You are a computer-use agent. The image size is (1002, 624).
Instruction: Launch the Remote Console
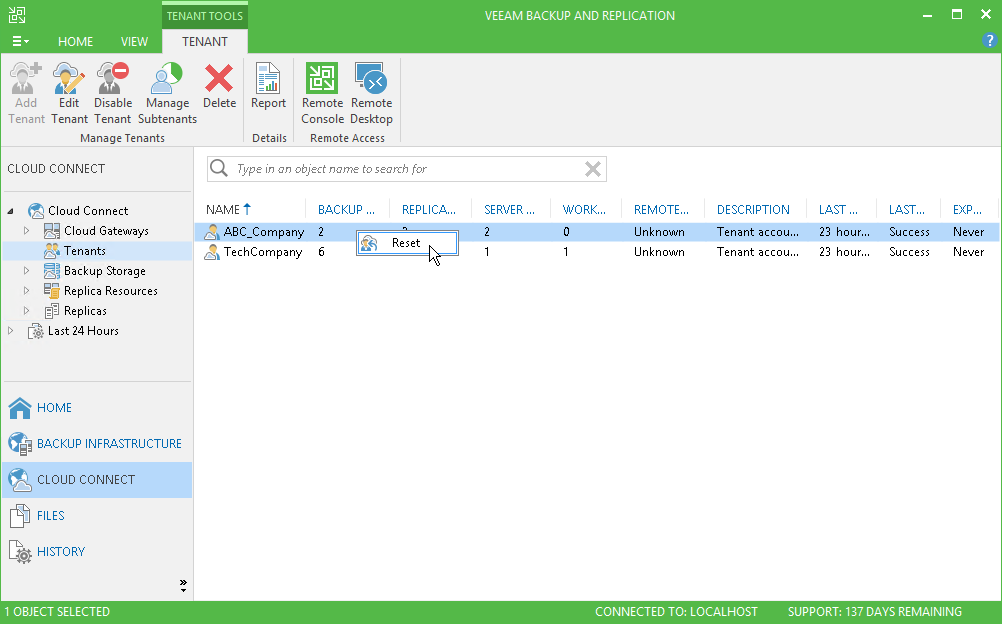(x=322, y=93)
